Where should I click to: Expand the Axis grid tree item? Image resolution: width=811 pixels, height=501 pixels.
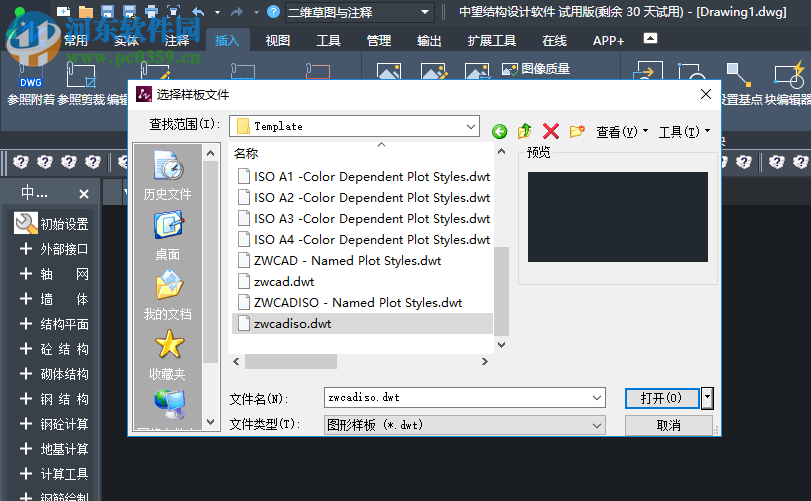point(26,274)
